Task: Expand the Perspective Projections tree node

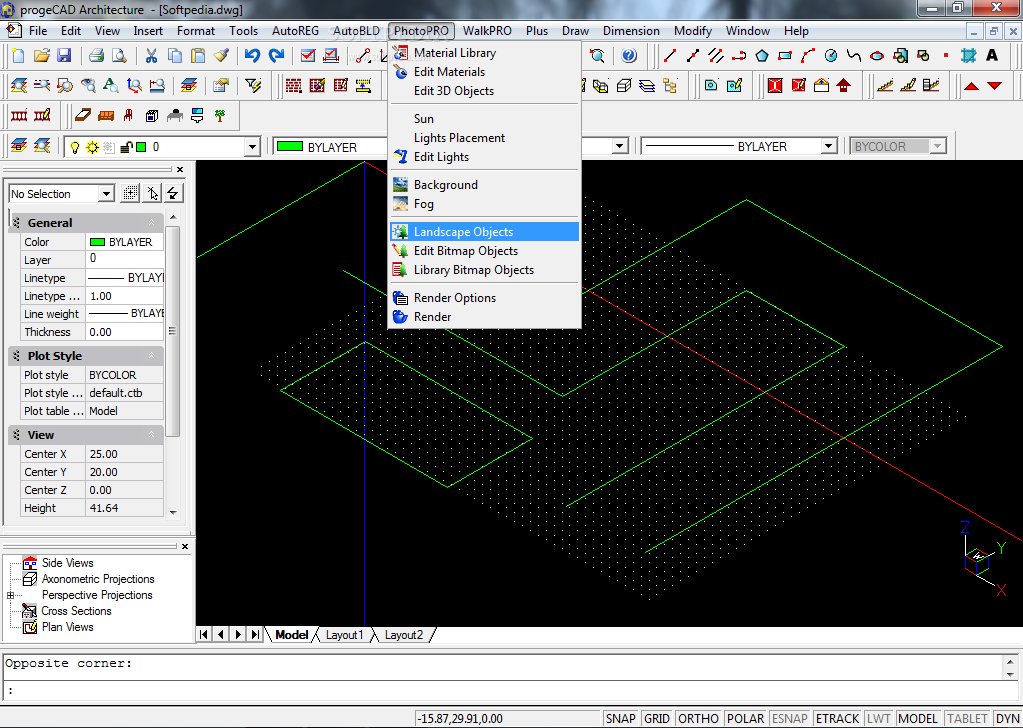Action: (10, 595)
